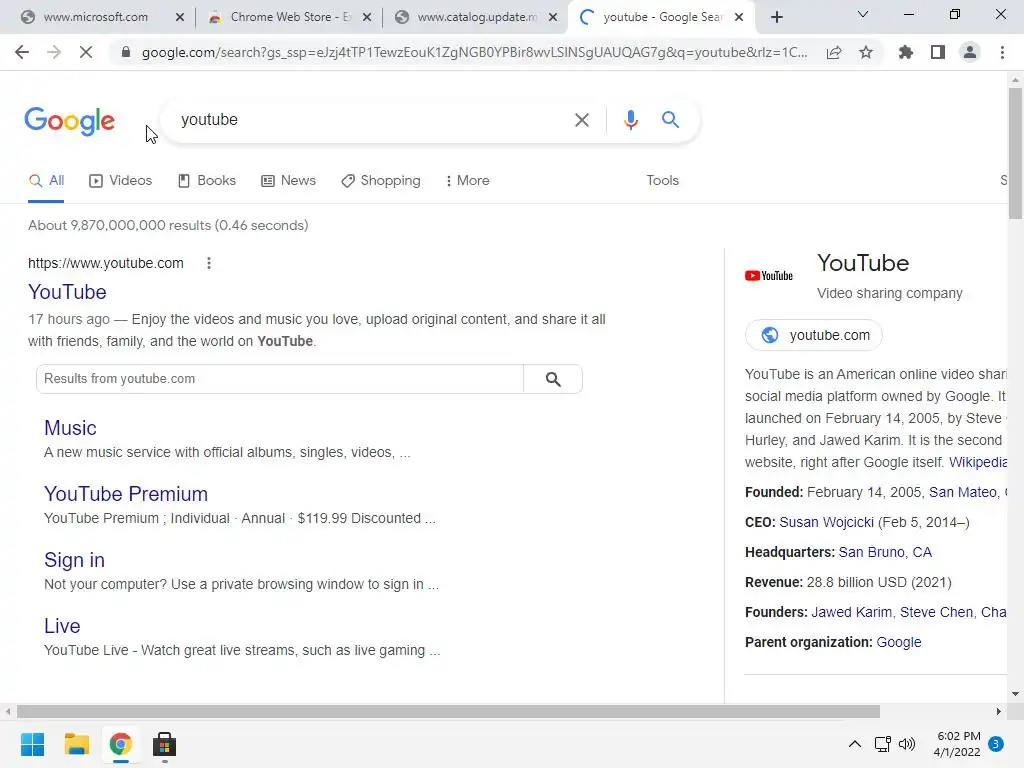
Task: Click the Google logo
Action: click(70, 121)
